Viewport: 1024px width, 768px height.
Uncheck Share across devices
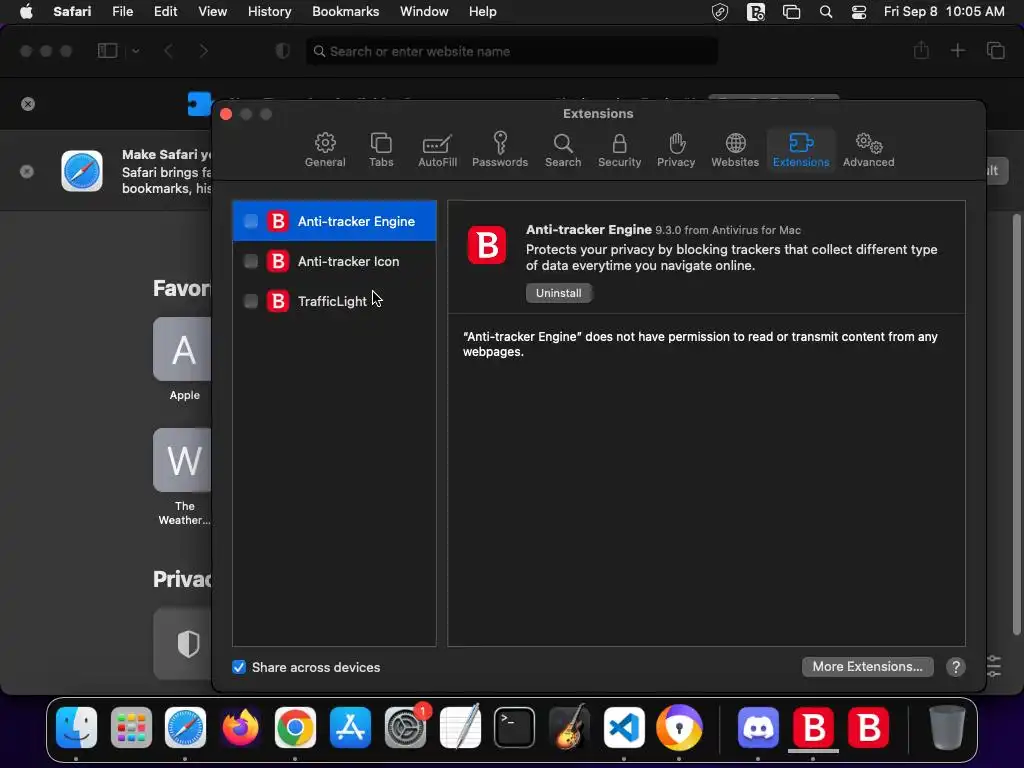[239, 667]
